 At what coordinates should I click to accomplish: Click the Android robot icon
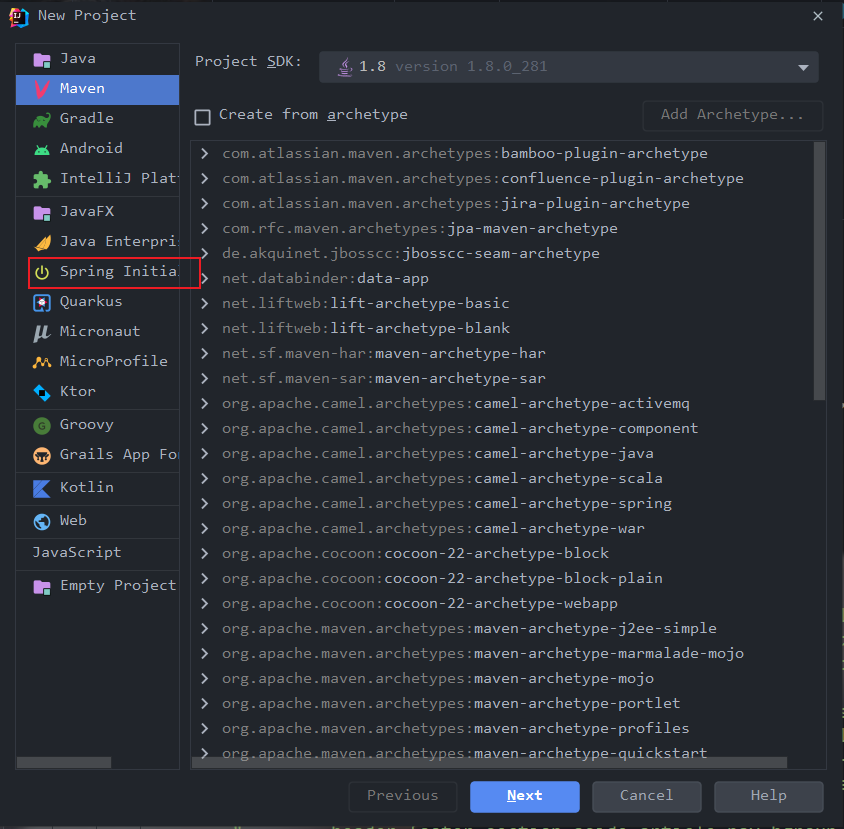click(x=41, y=149)
